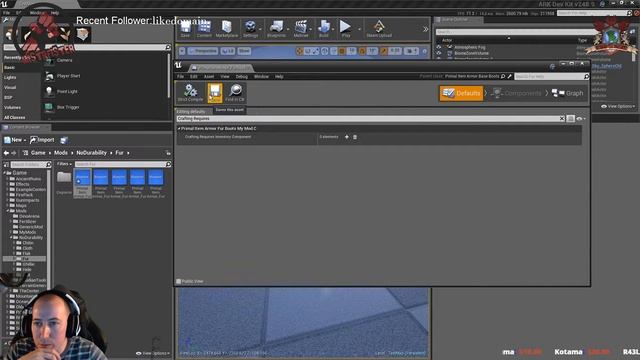Edit the parent class with the pencil icon
The width and height of the screenshot is (640, 360).
click(x=509, y=76)
